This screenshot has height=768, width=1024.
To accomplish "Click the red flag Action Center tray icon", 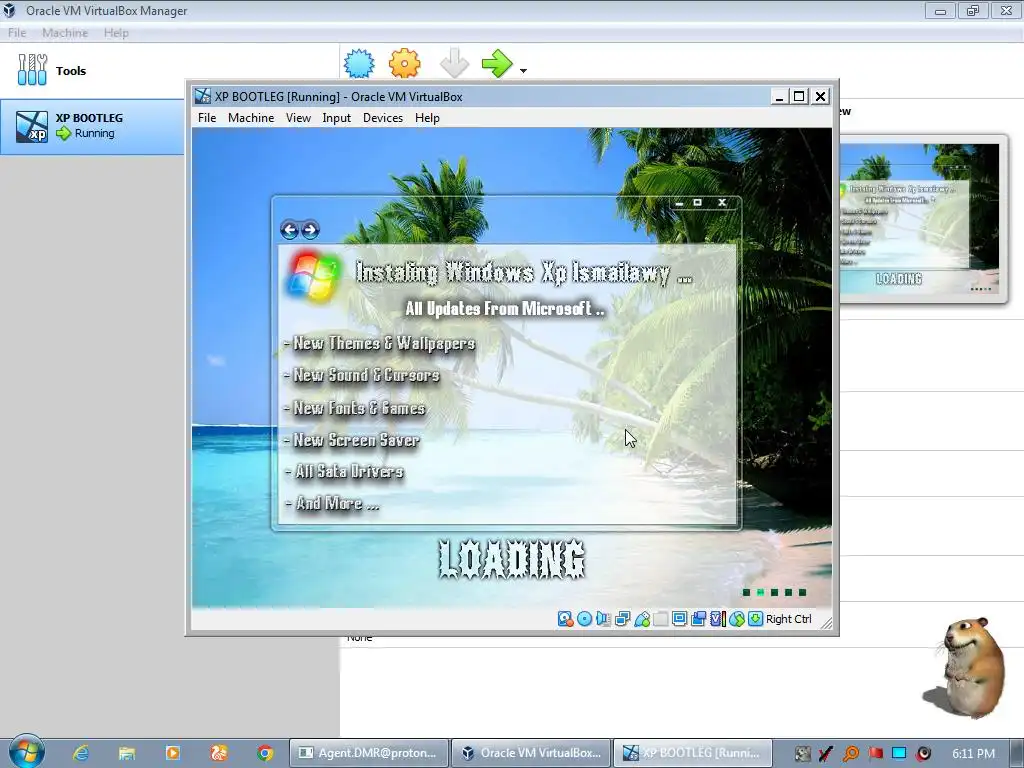I will (x=875, y=754).
